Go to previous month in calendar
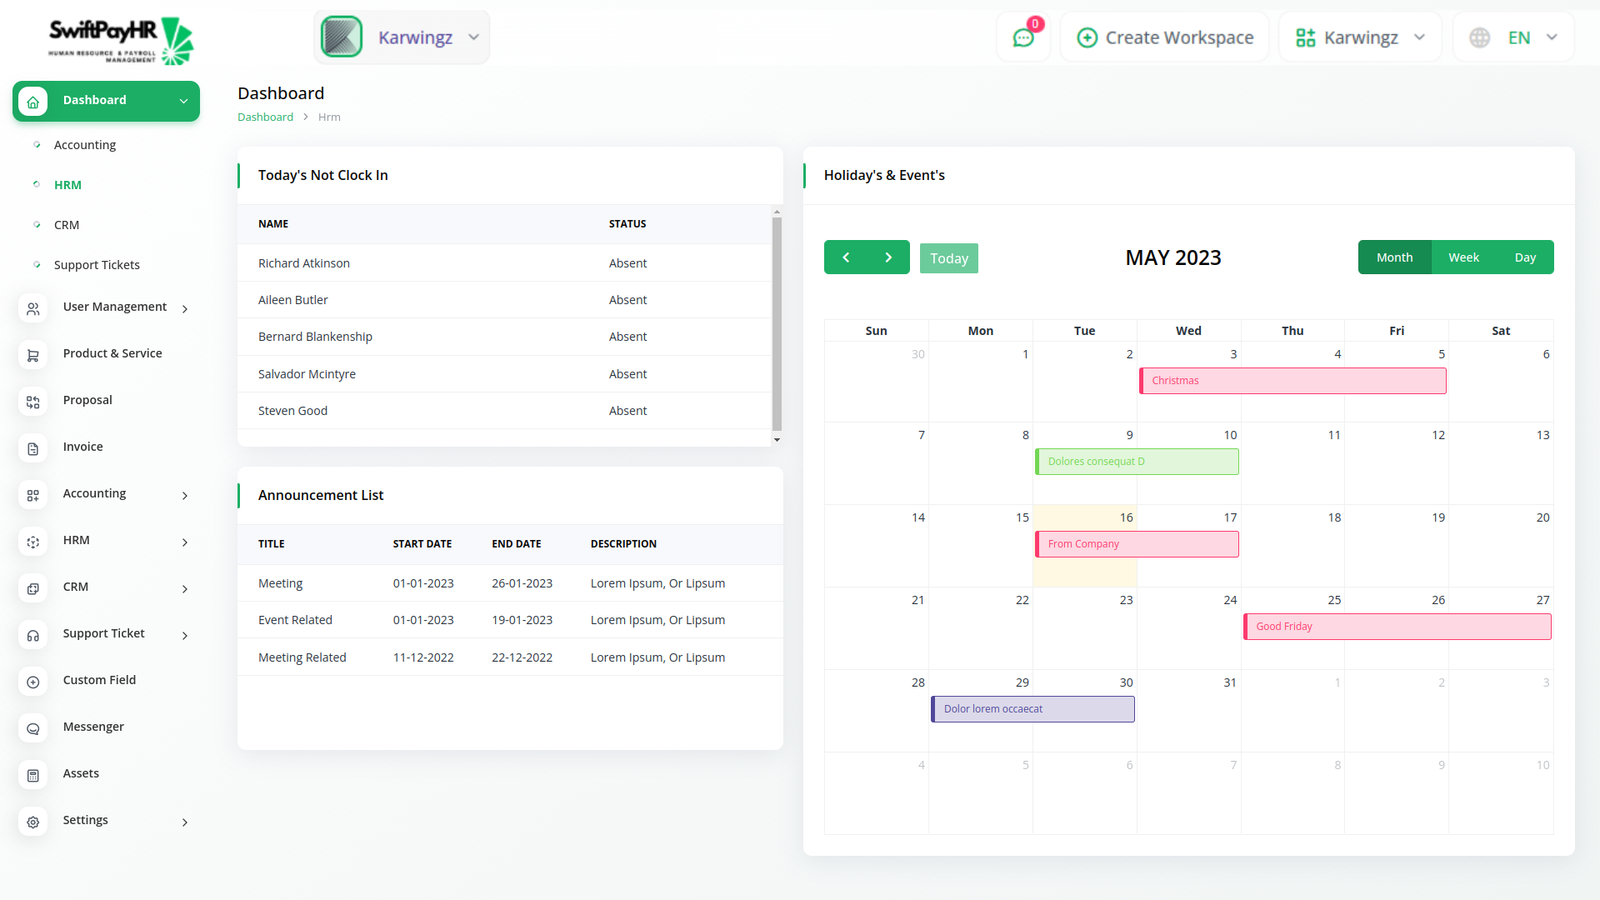 point(846,257)
